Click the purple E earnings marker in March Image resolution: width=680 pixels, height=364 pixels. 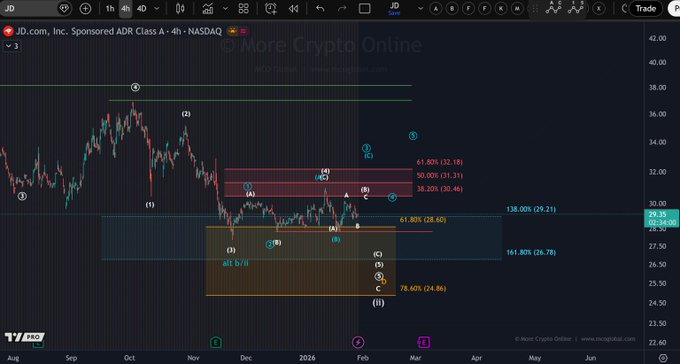click(x=424, y=342)
